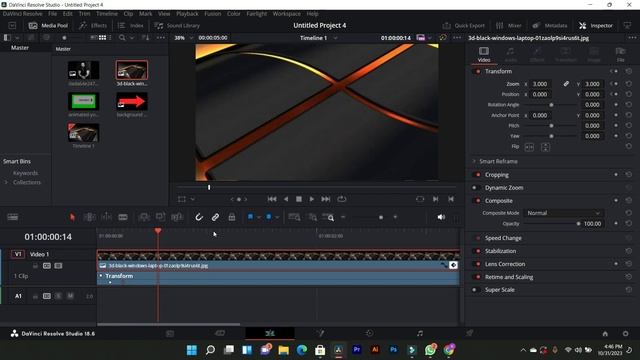Open the Fusion menu
The width and height of the screenshot is (640, 360).
tap(212, 14)
